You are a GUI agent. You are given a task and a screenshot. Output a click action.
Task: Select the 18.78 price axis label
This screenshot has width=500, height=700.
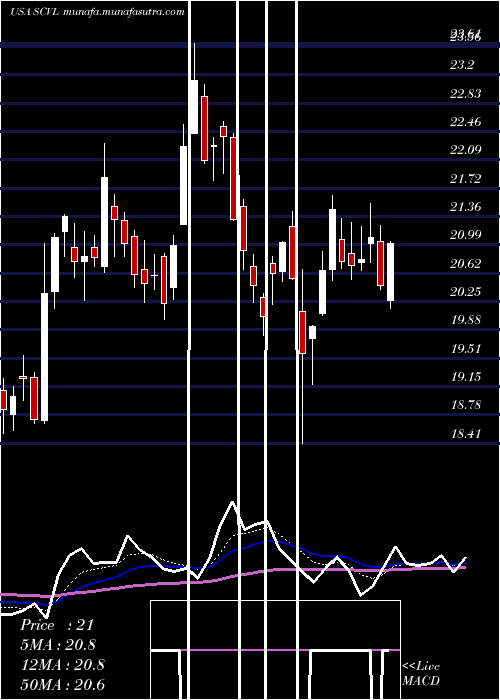(x=466, y=405)
